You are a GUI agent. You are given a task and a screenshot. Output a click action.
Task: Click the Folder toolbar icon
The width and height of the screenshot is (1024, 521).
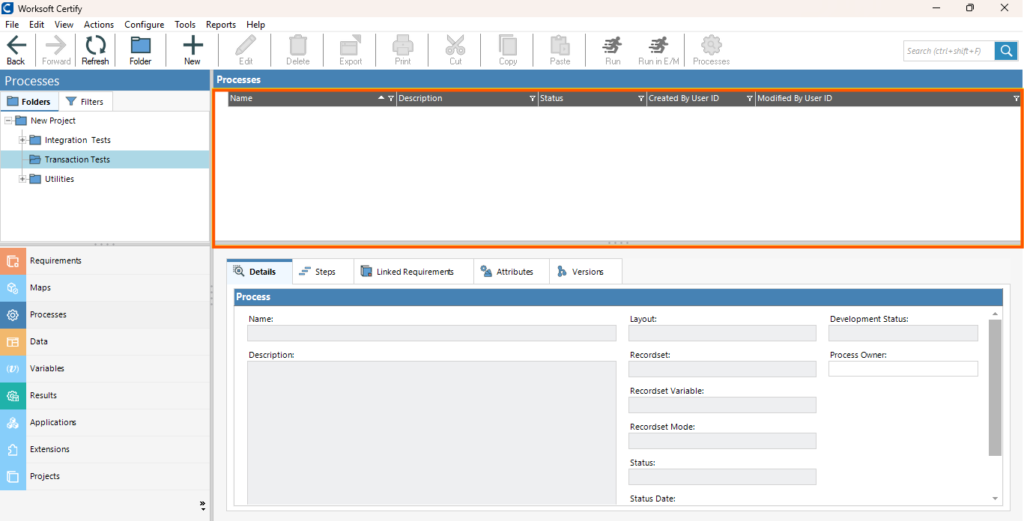(140, 50)
